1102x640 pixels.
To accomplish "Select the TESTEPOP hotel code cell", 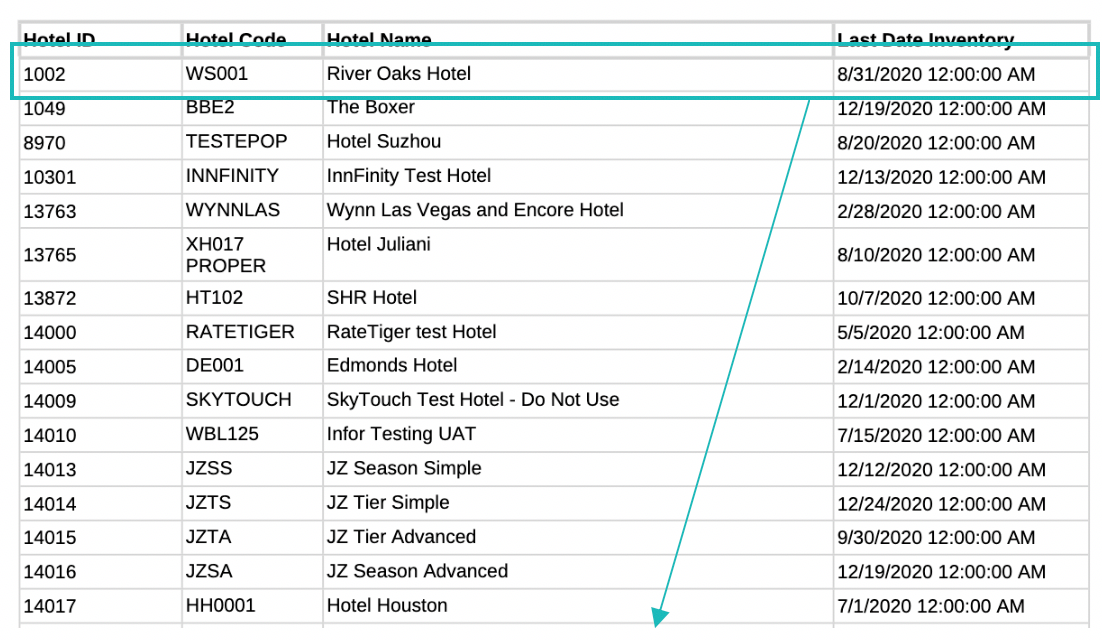I will (236, 142).
